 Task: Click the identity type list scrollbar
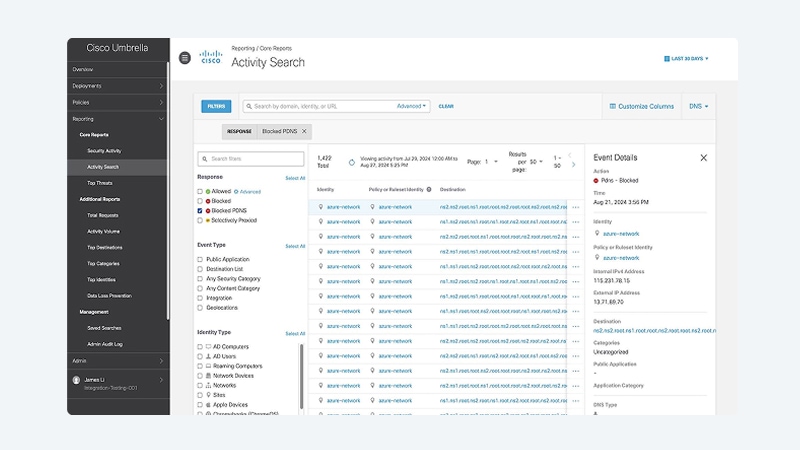pyautogui.click(x=302, y=377)
